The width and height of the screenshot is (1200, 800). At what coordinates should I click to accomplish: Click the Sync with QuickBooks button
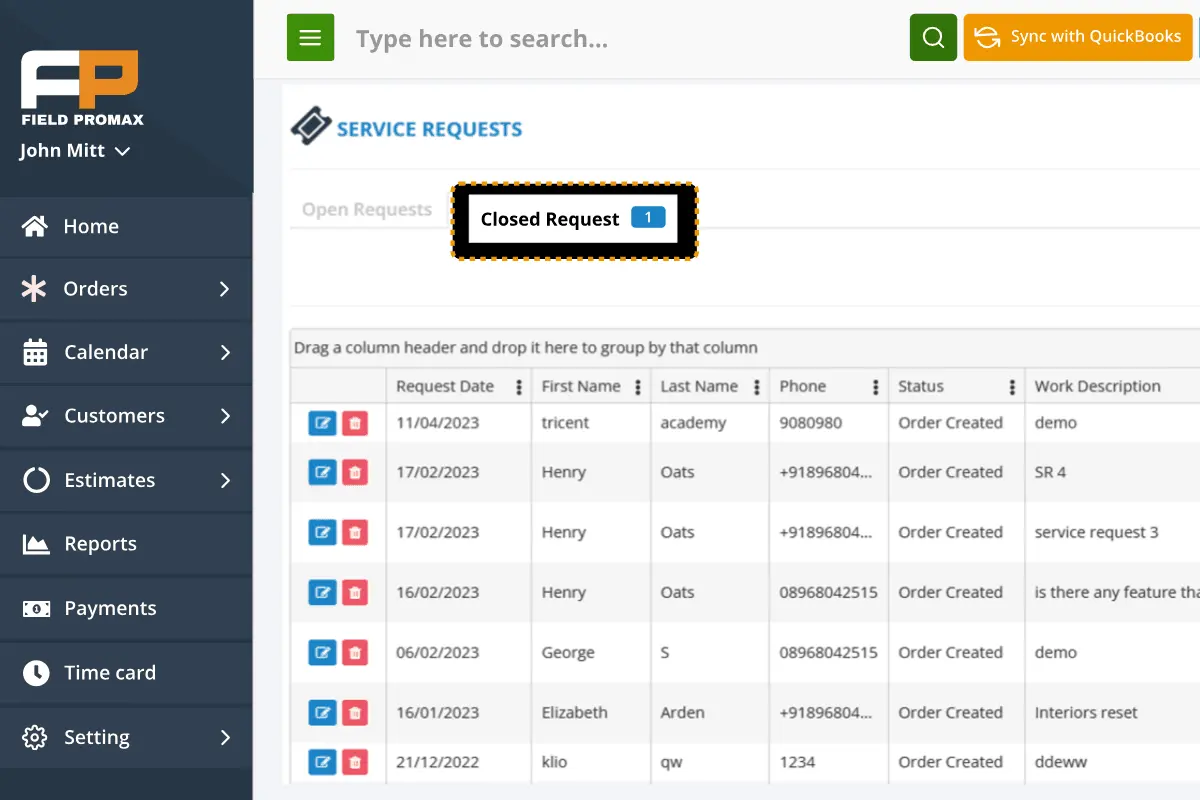[x=1078, y=38]
